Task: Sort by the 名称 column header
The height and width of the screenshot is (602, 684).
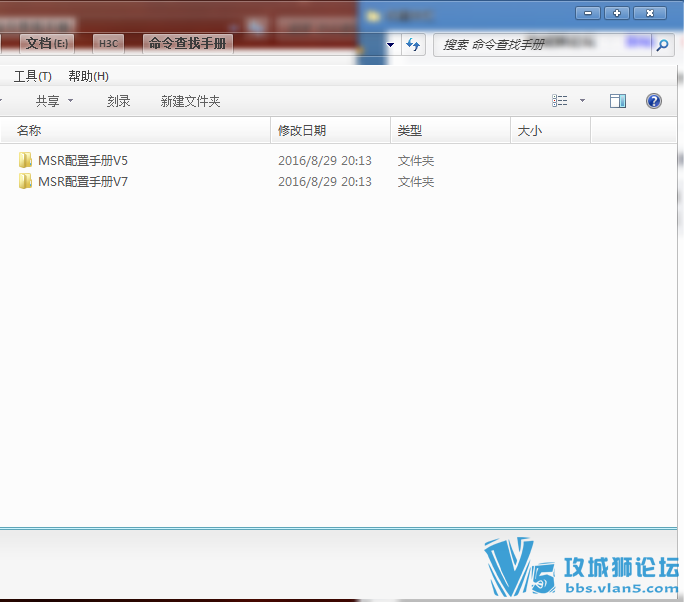Action: point(135,130)
